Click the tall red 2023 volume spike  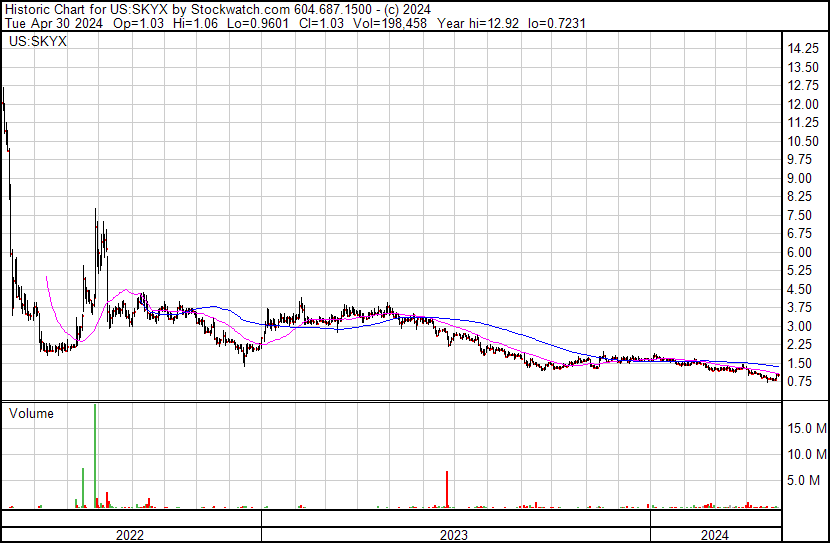click(447, 488)
